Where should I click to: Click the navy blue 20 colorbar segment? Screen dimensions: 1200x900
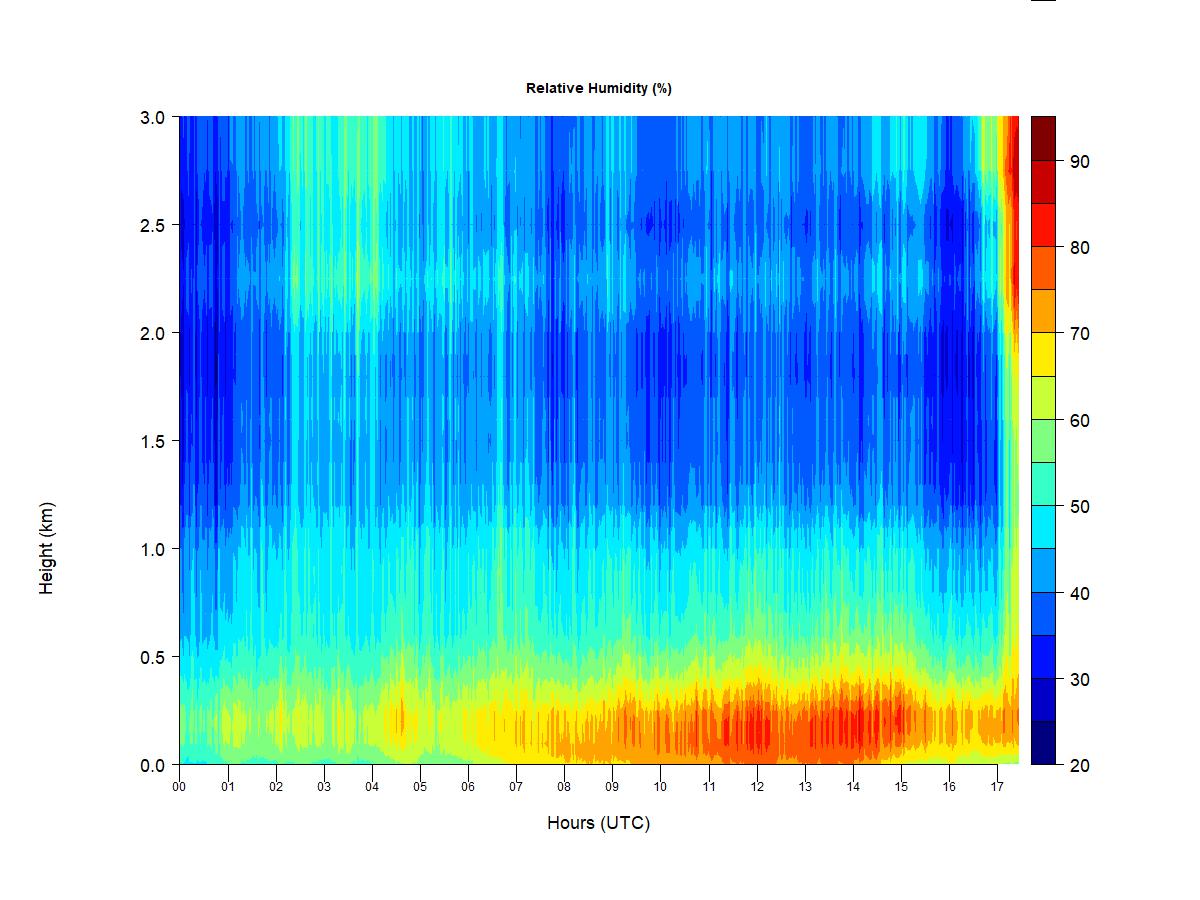pos(1043,742)
